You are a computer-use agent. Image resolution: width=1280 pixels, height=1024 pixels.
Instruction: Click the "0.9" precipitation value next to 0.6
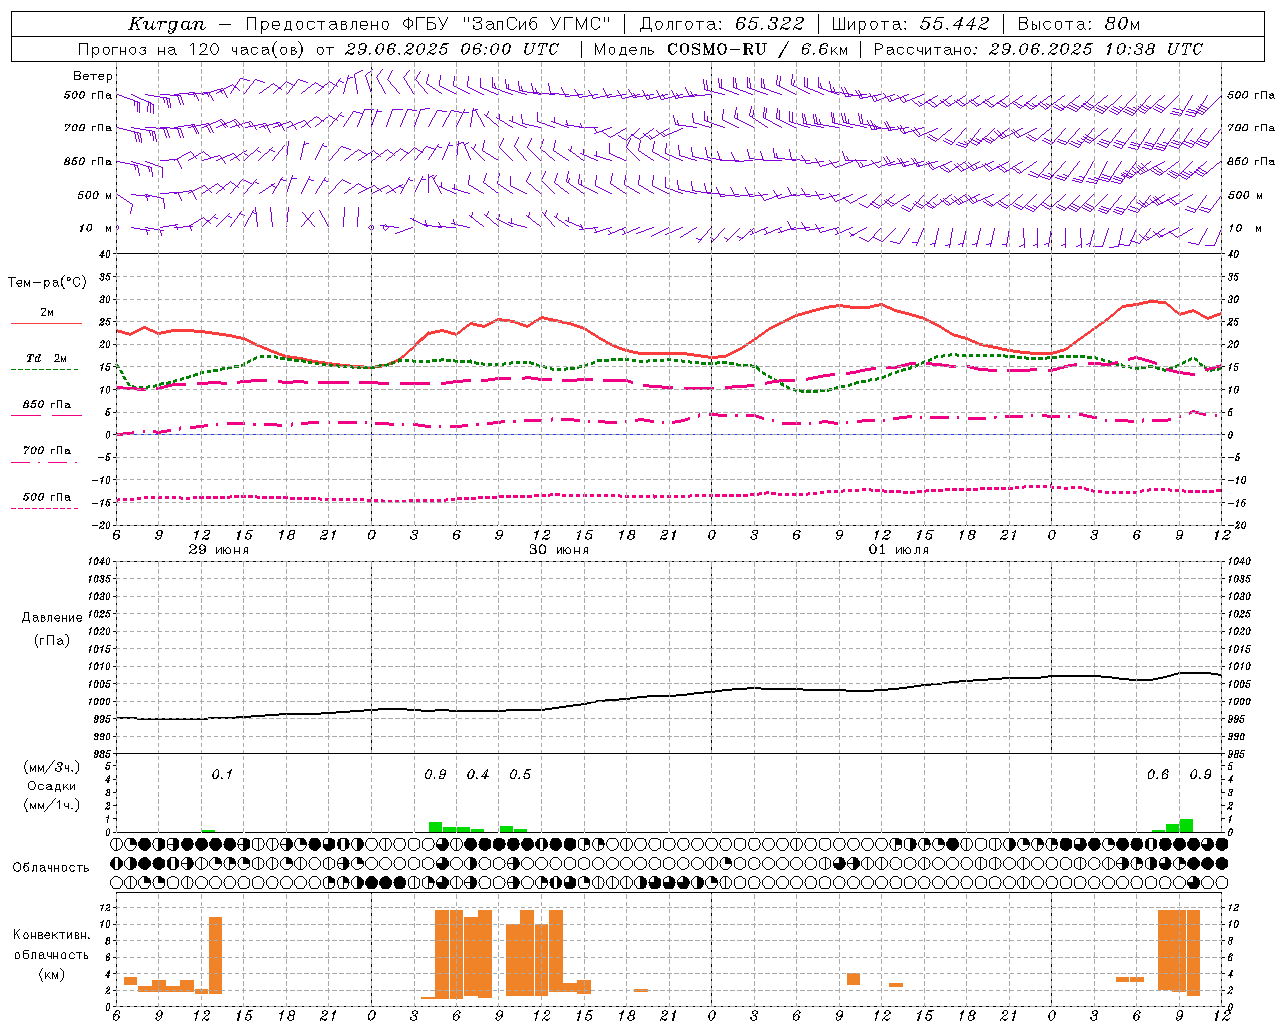[1200, 774]
